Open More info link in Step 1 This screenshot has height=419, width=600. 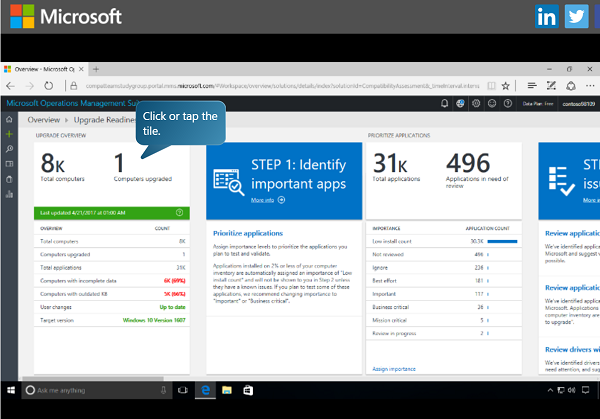point(262,200)
